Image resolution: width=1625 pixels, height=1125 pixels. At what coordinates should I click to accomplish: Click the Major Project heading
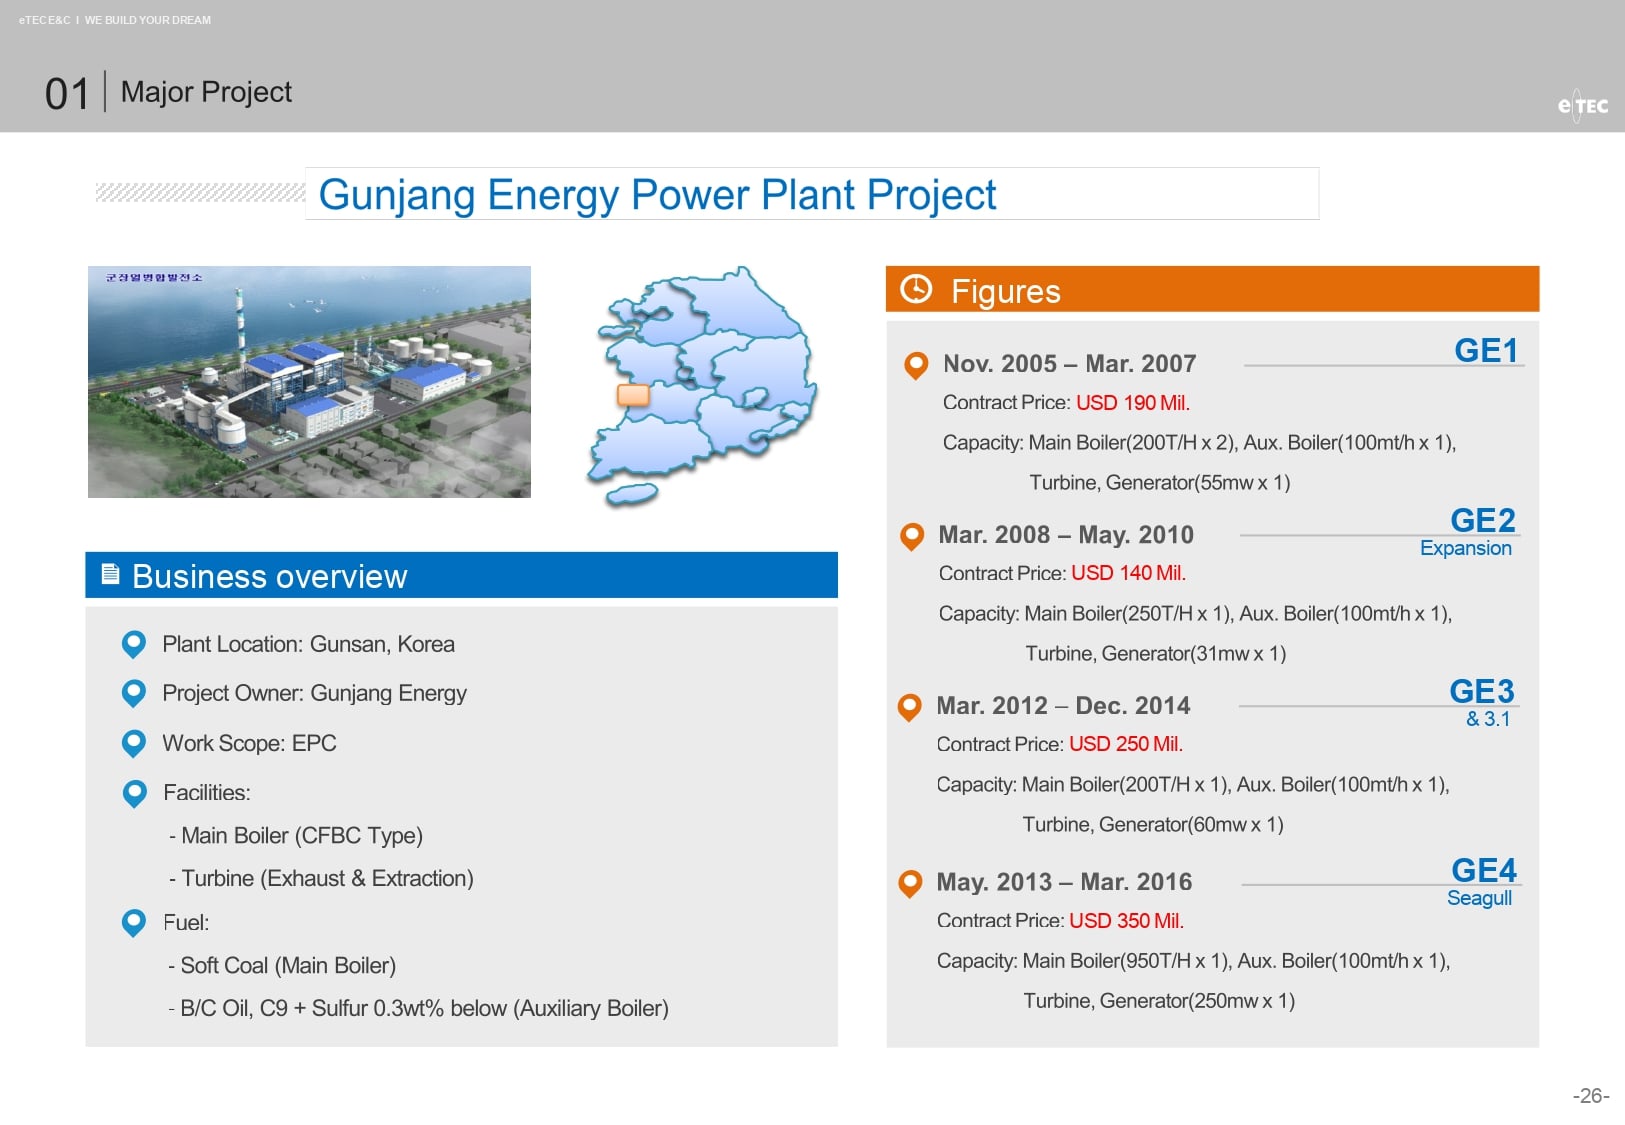206,92
